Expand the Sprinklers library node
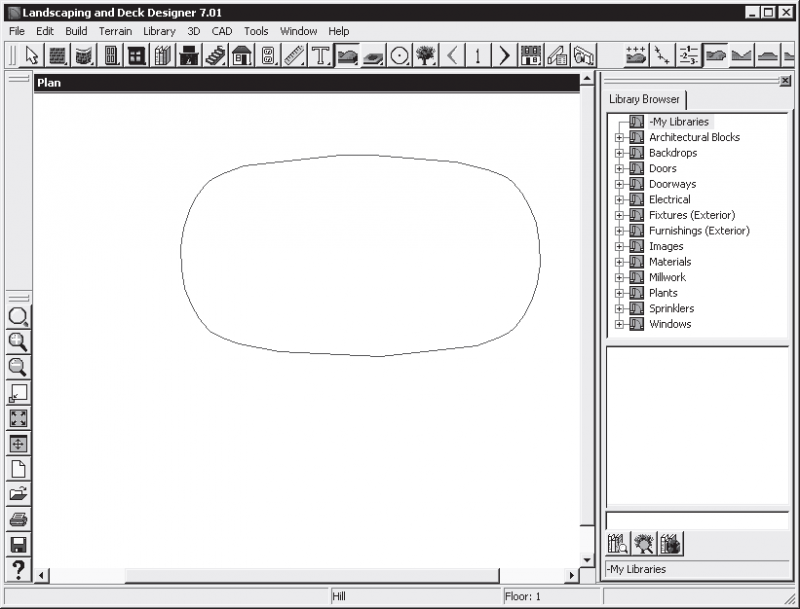 [x=619, y=309]
